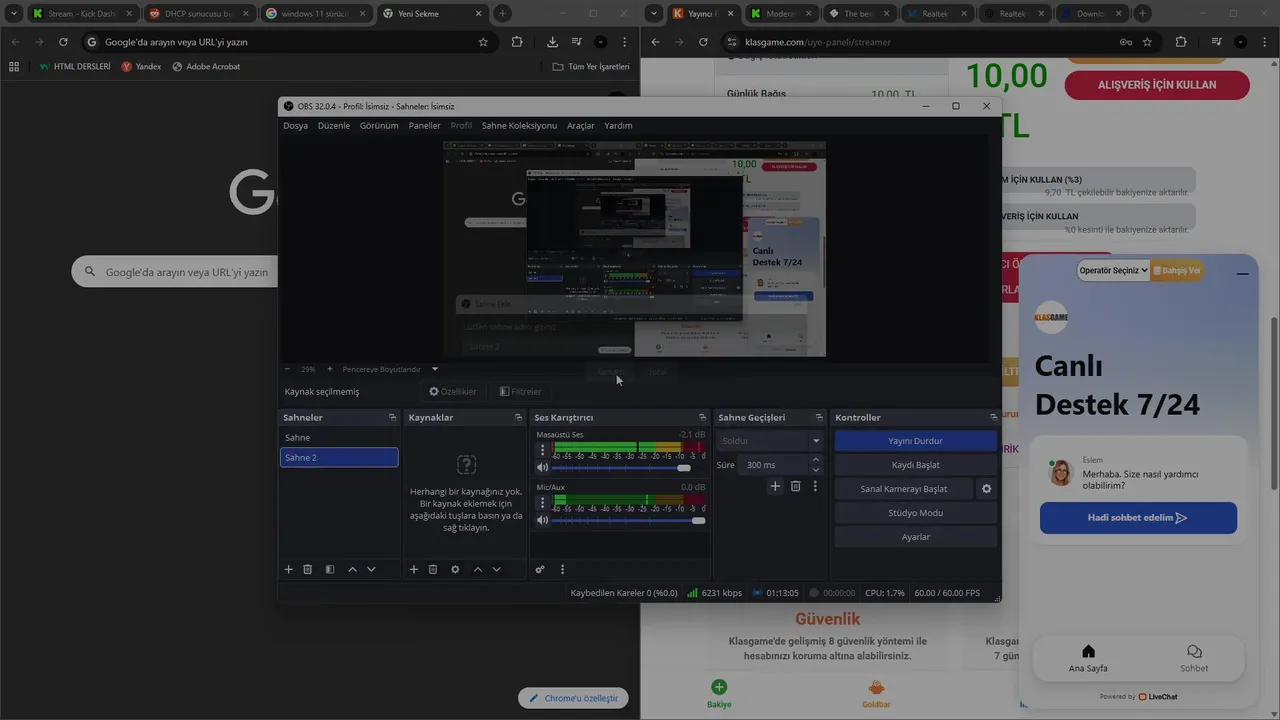Mute Masaüstü Ses speaker icon
The image size is (1280, 720).
(x=543, y=468)
